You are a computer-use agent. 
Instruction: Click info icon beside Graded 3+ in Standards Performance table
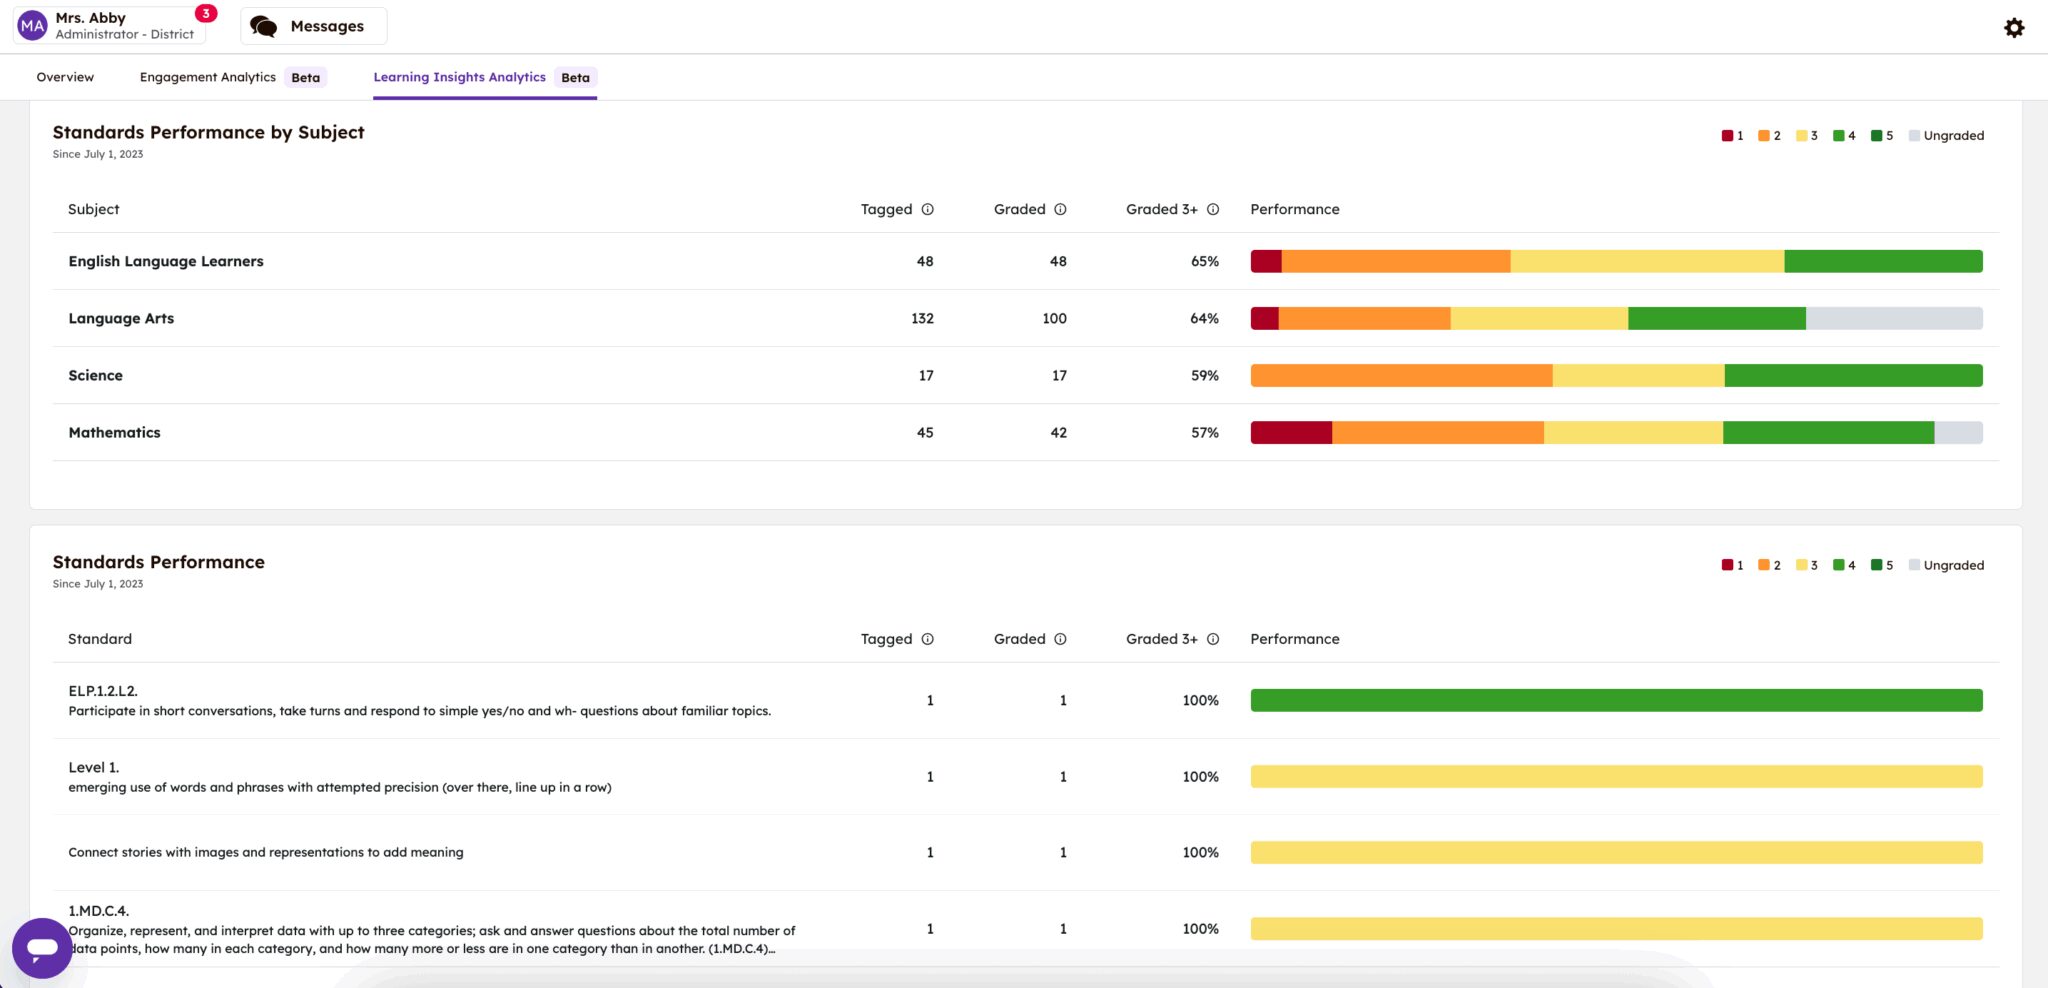pyautogui.click(x=1212, y=639)
